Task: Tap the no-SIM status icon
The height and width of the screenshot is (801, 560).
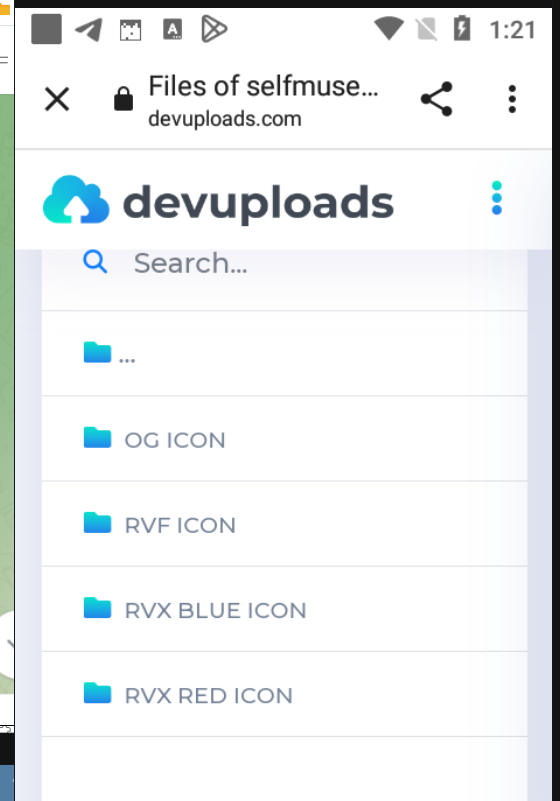Action: pyautogui.click(x=426, y=29)
